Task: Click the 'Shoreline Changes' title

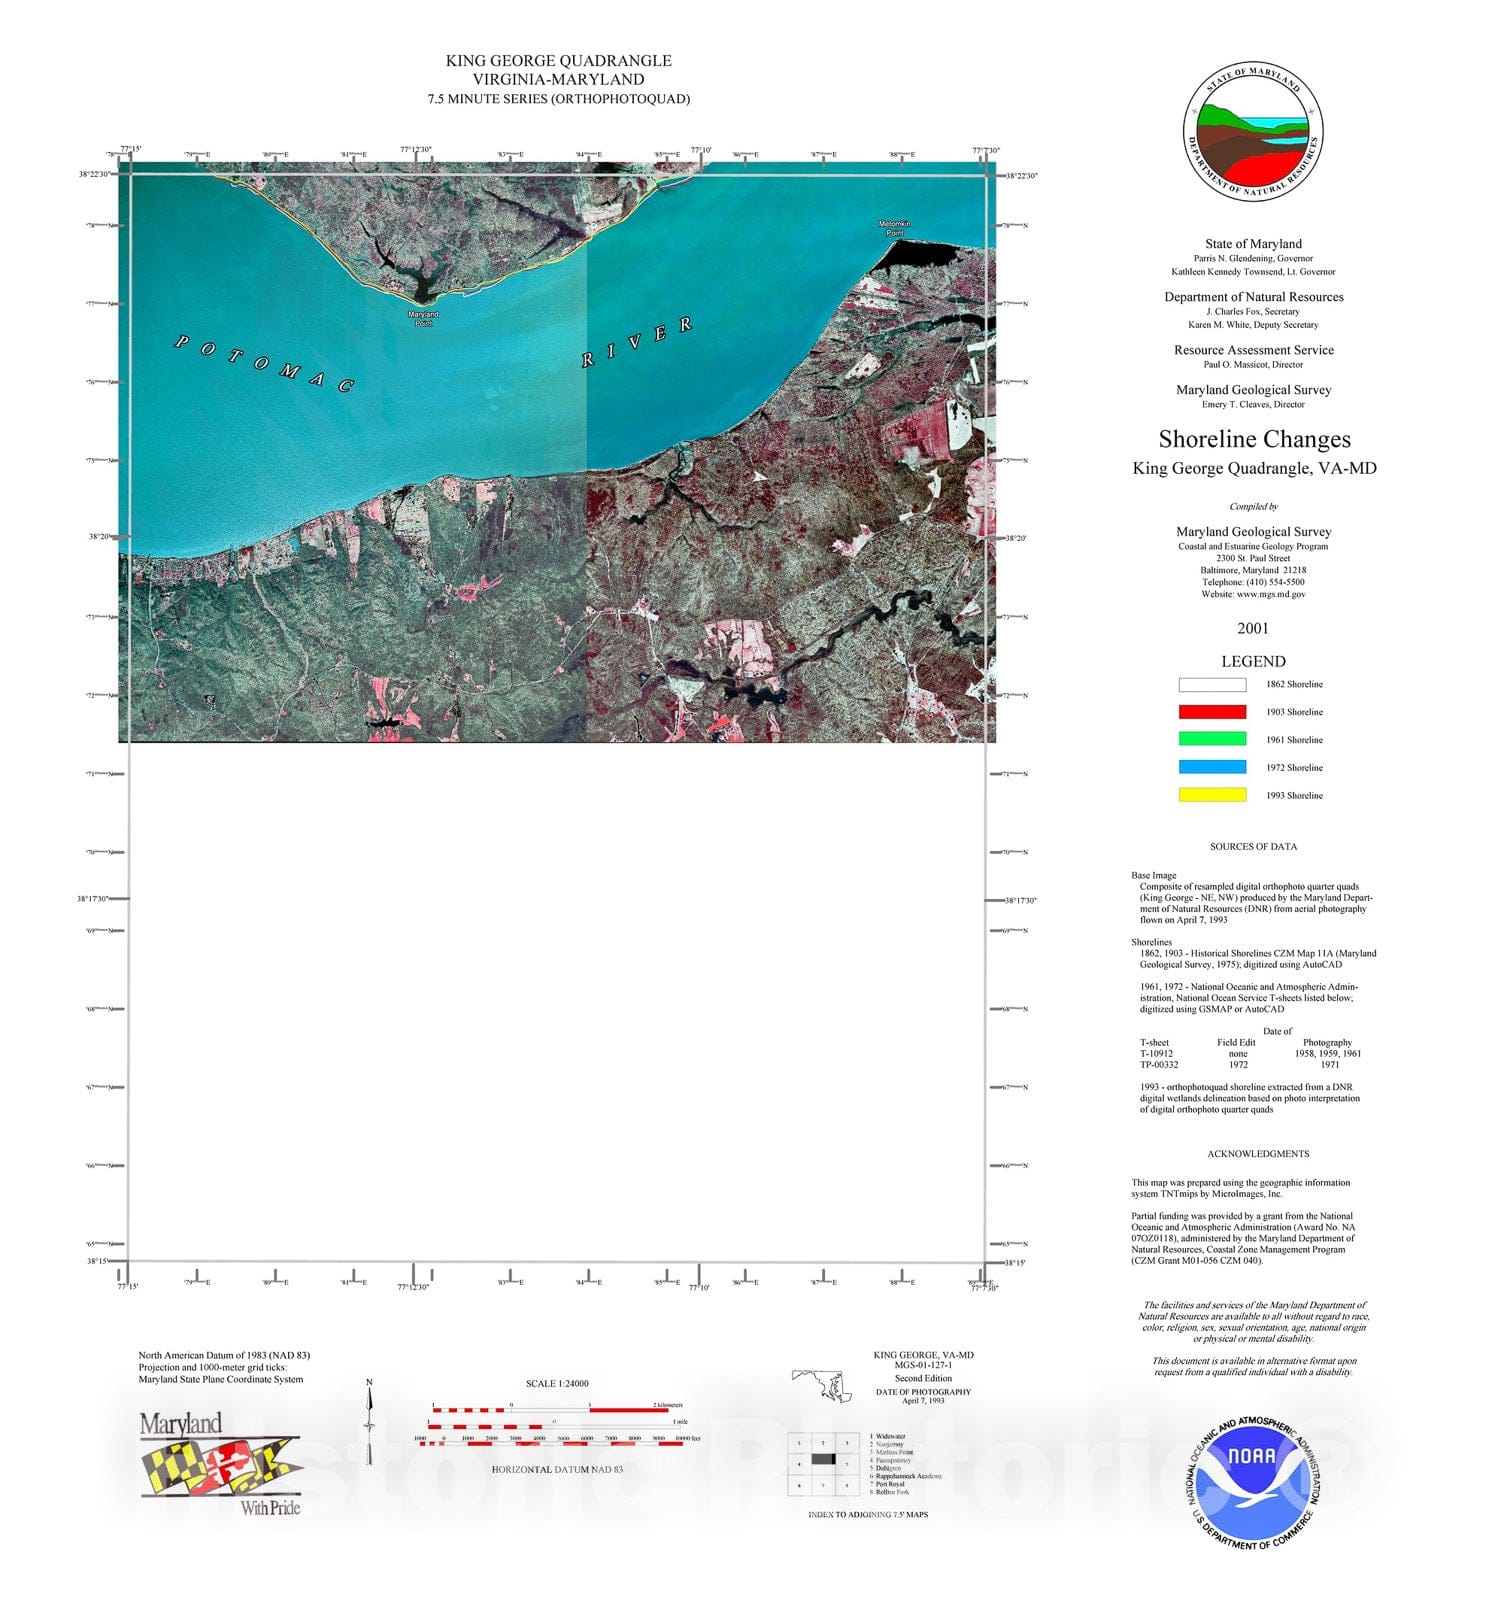Action: (1254, 439)
